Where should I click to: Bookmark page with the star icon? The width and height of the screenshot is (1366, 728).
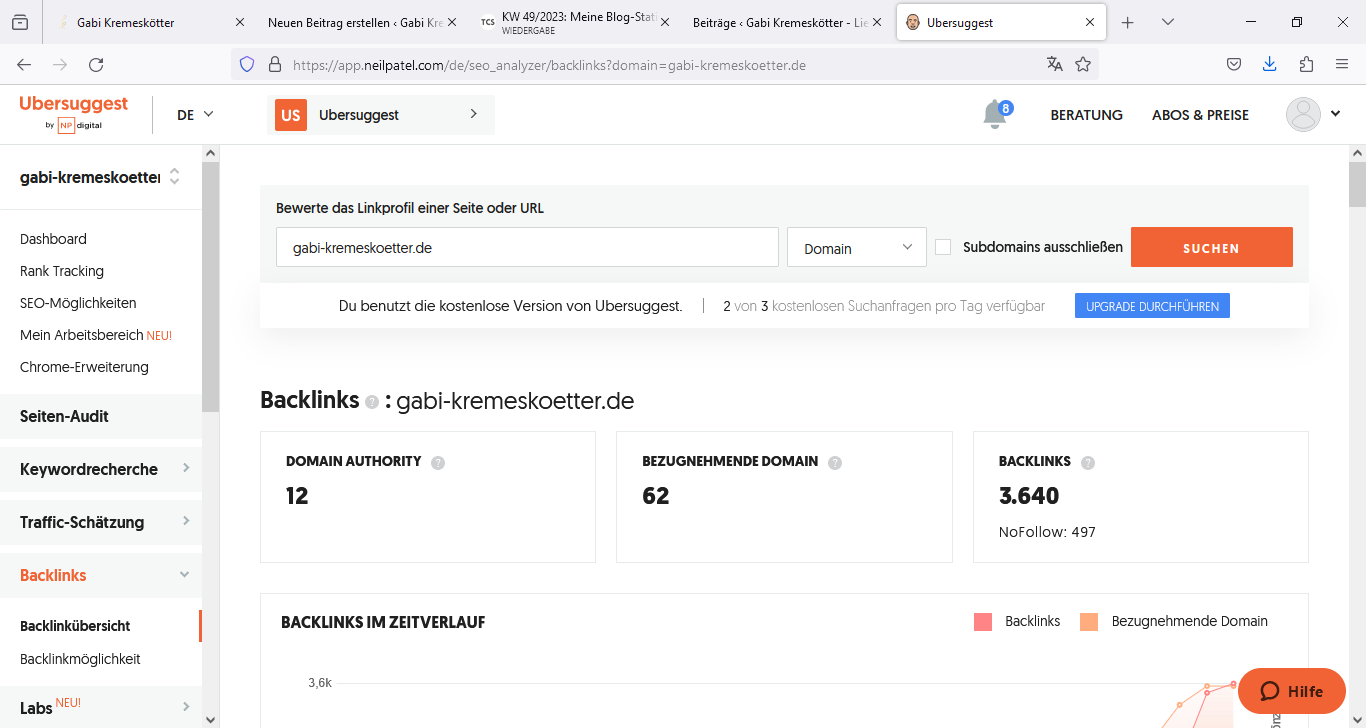pyautogui.click(x=1083, y=64)
